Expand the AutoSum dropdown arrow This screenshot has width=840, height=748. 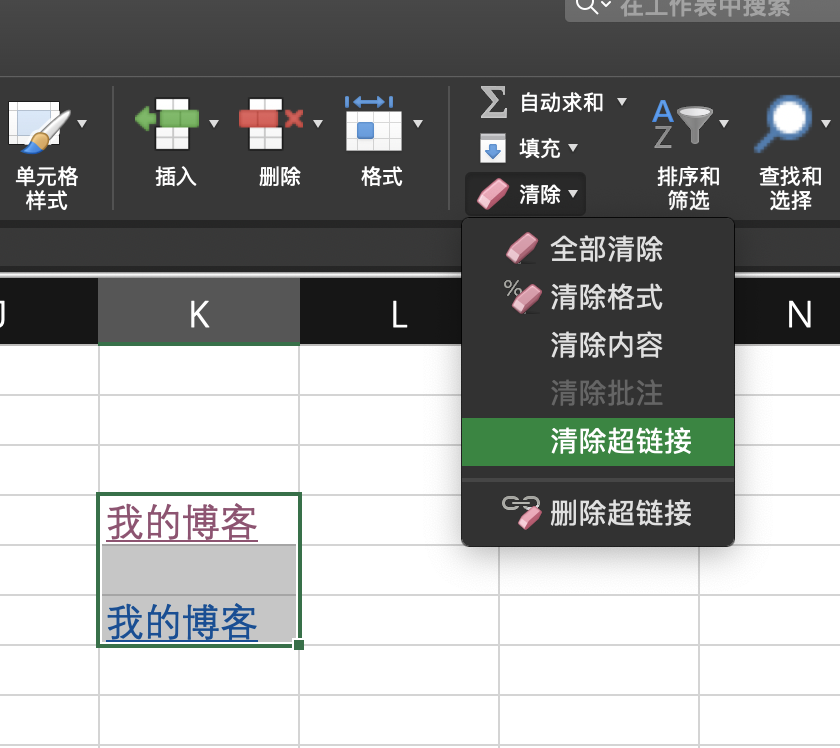[x=622, y=101]
